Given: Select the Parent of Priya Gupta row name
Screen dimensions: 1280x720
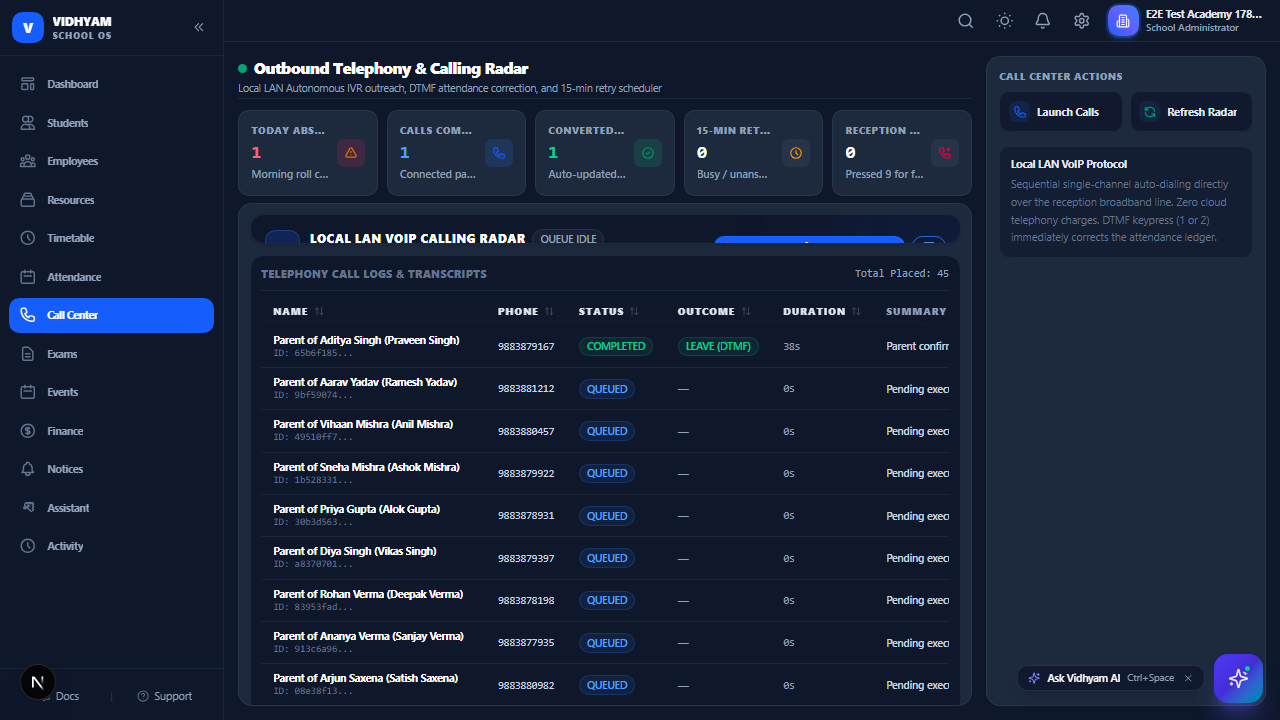Looking at the screenshot, I should coord(356,509).
